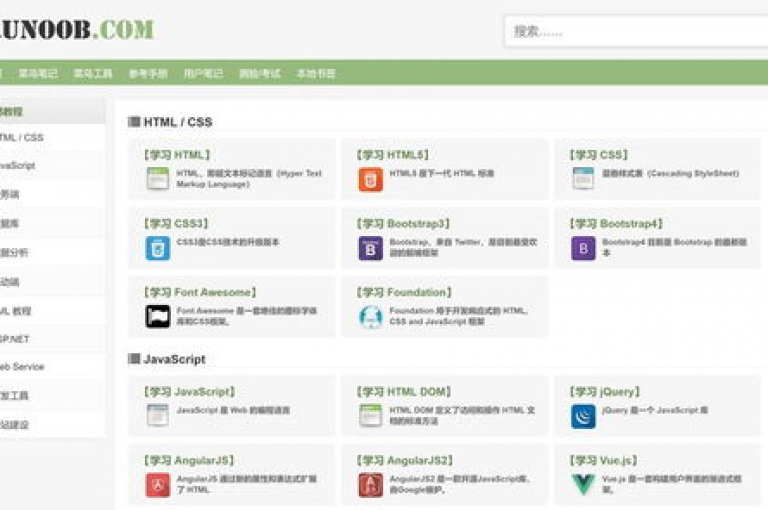Viewport: 768px width, 510px height.
Task: Open 菜鸟工具 in the green nav bar
Action: [93, 73]
